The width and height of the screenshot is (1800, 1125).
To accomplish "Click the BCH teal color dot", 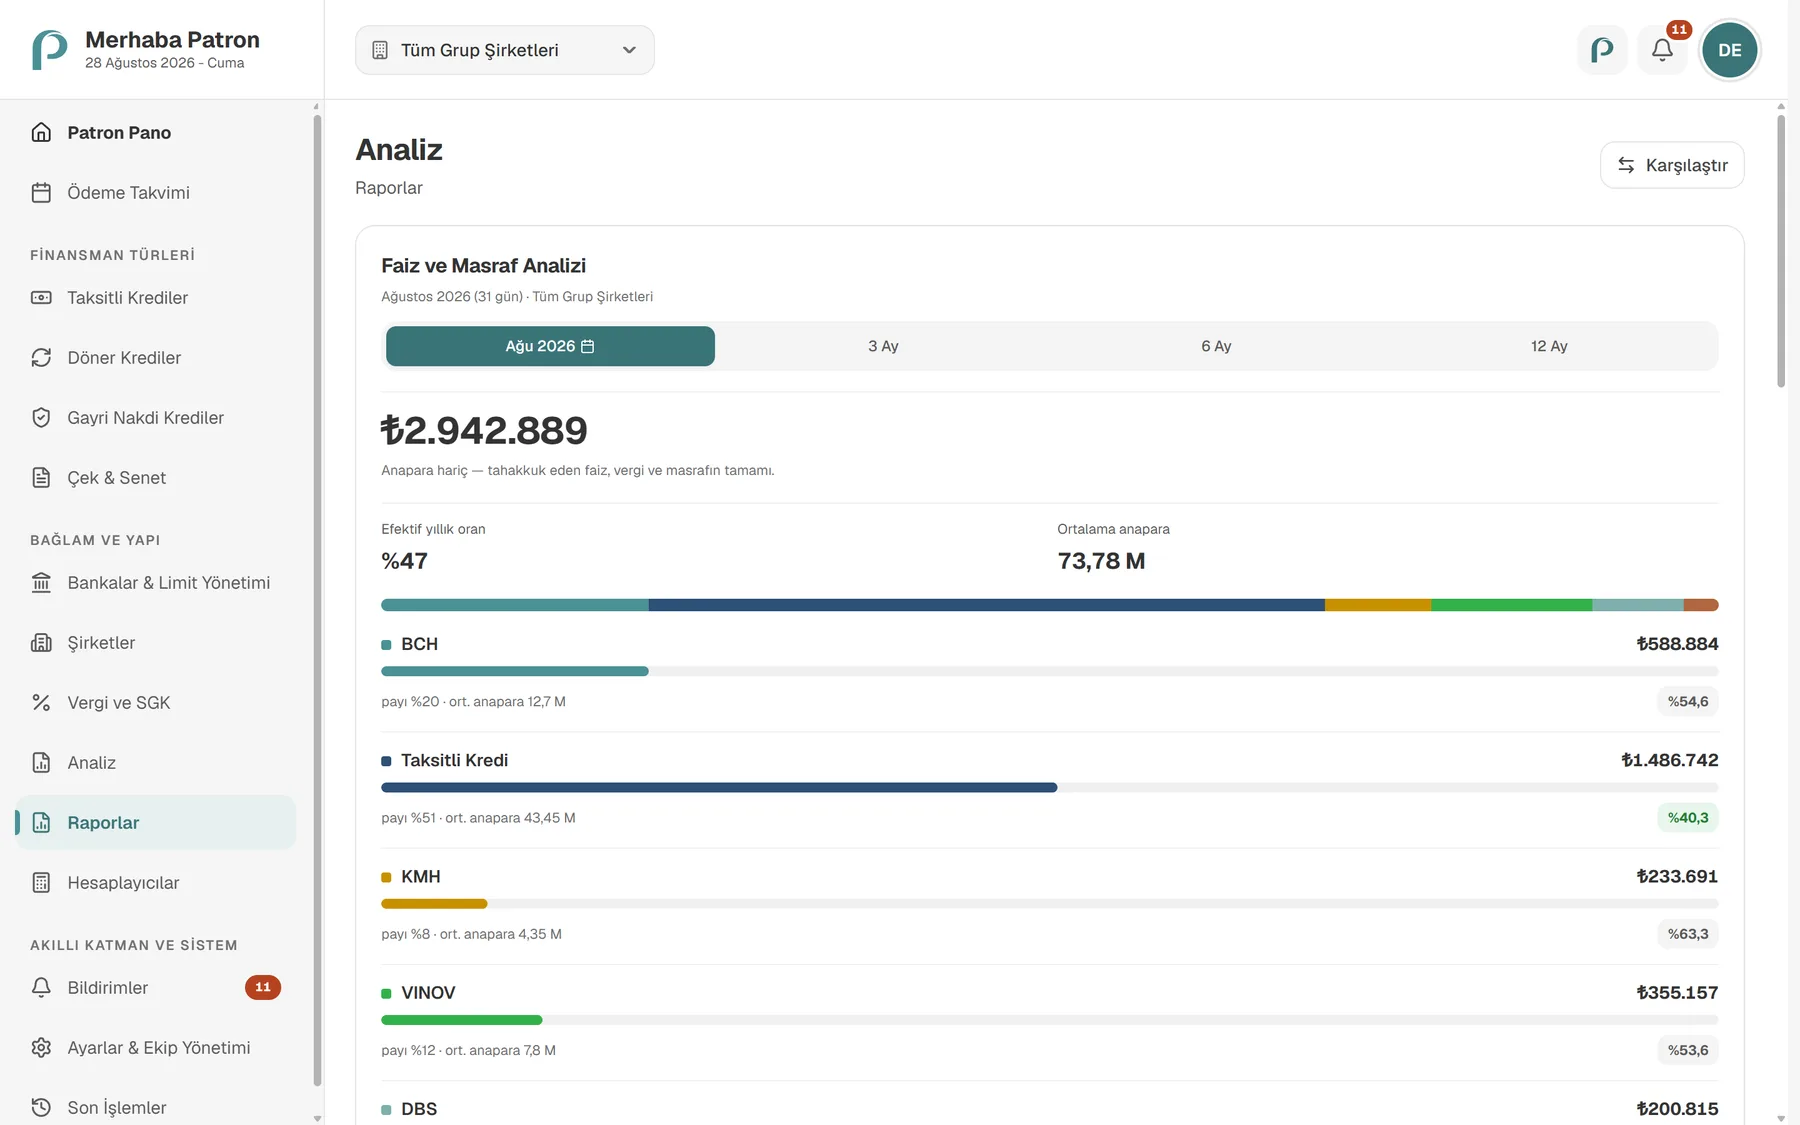I will pos(386,645).
